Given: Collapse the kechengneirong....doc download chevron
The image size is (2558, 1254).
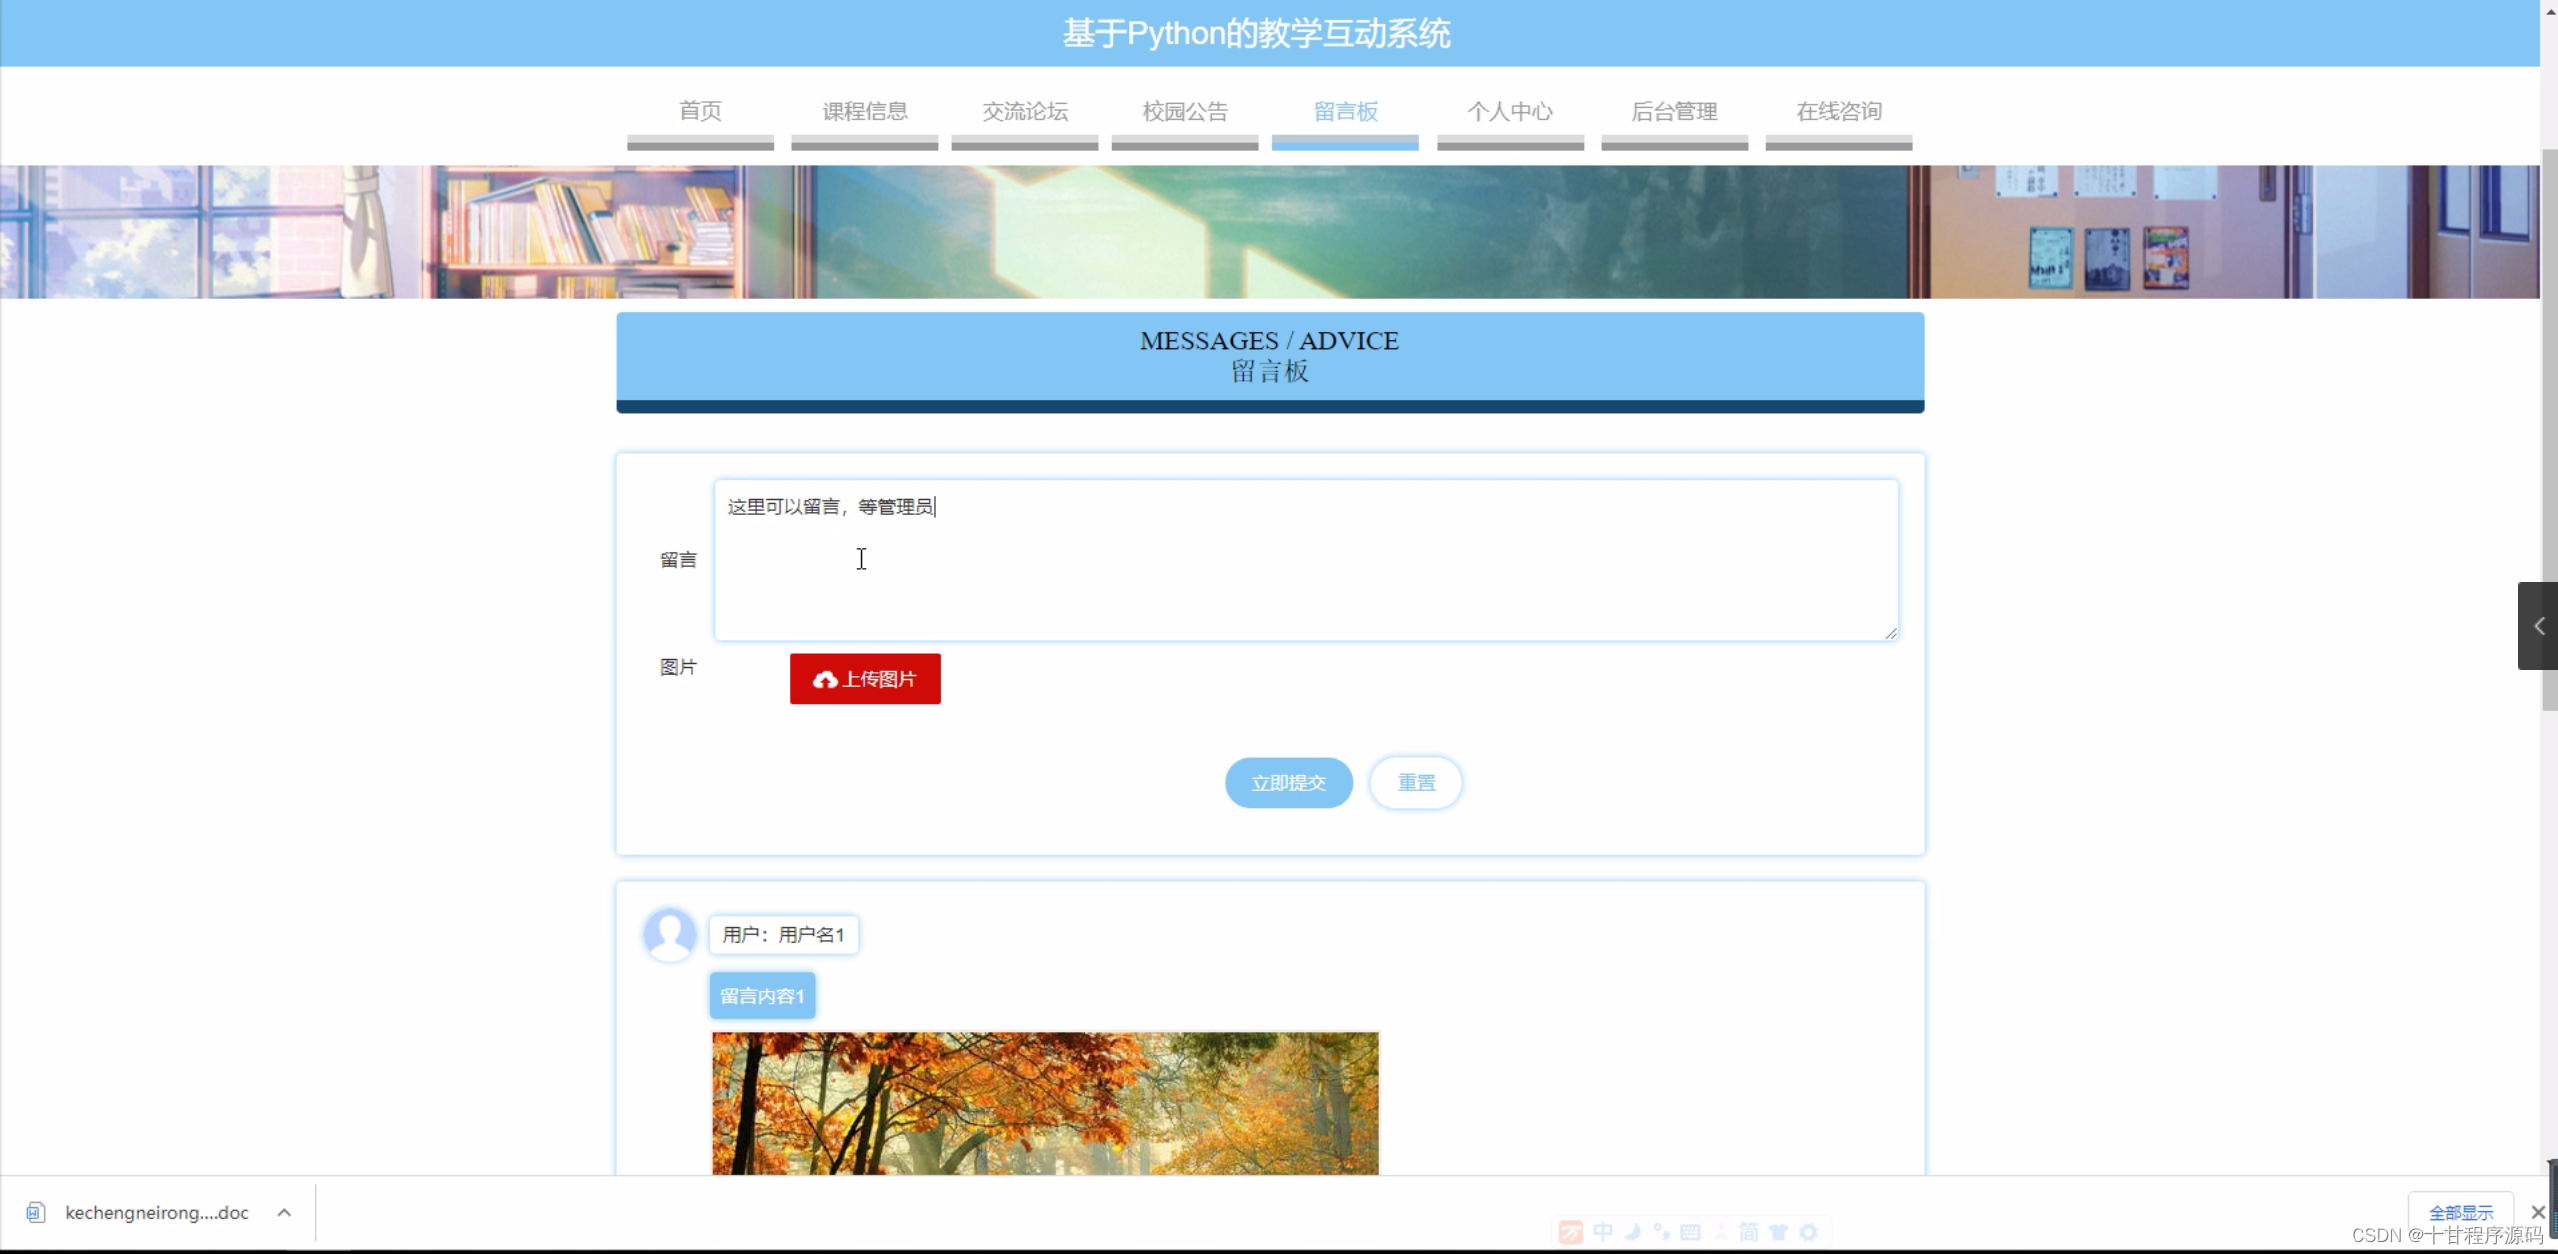Looking at the screenshot, I should [x=283, y=1212].
